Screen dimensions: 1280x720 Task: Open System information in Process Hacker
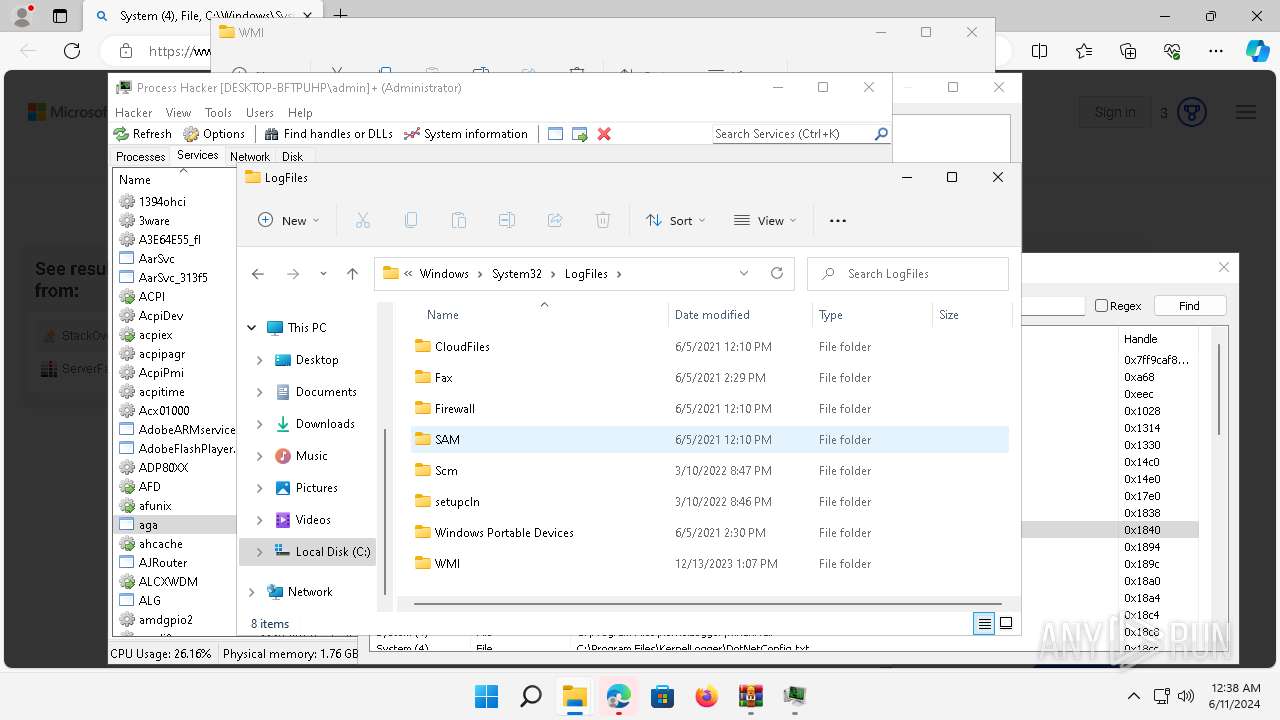coord(466,134)
